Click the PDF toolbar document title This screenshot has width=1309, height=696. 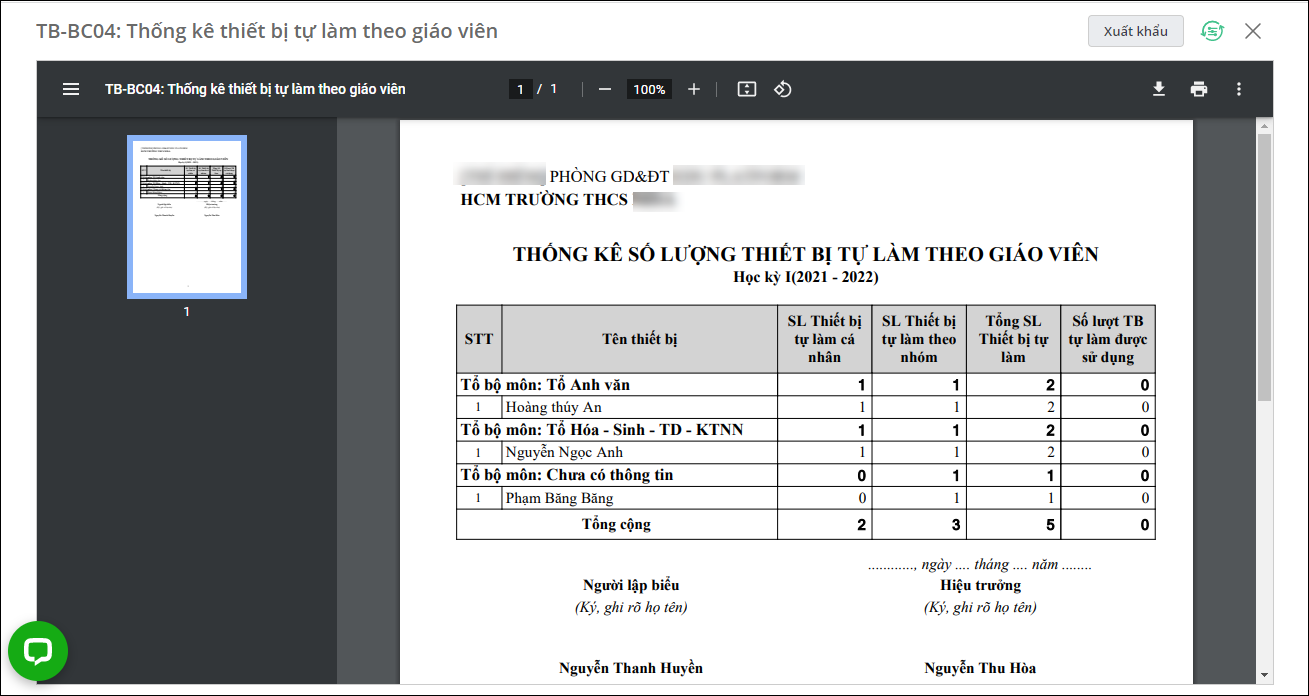255,89
